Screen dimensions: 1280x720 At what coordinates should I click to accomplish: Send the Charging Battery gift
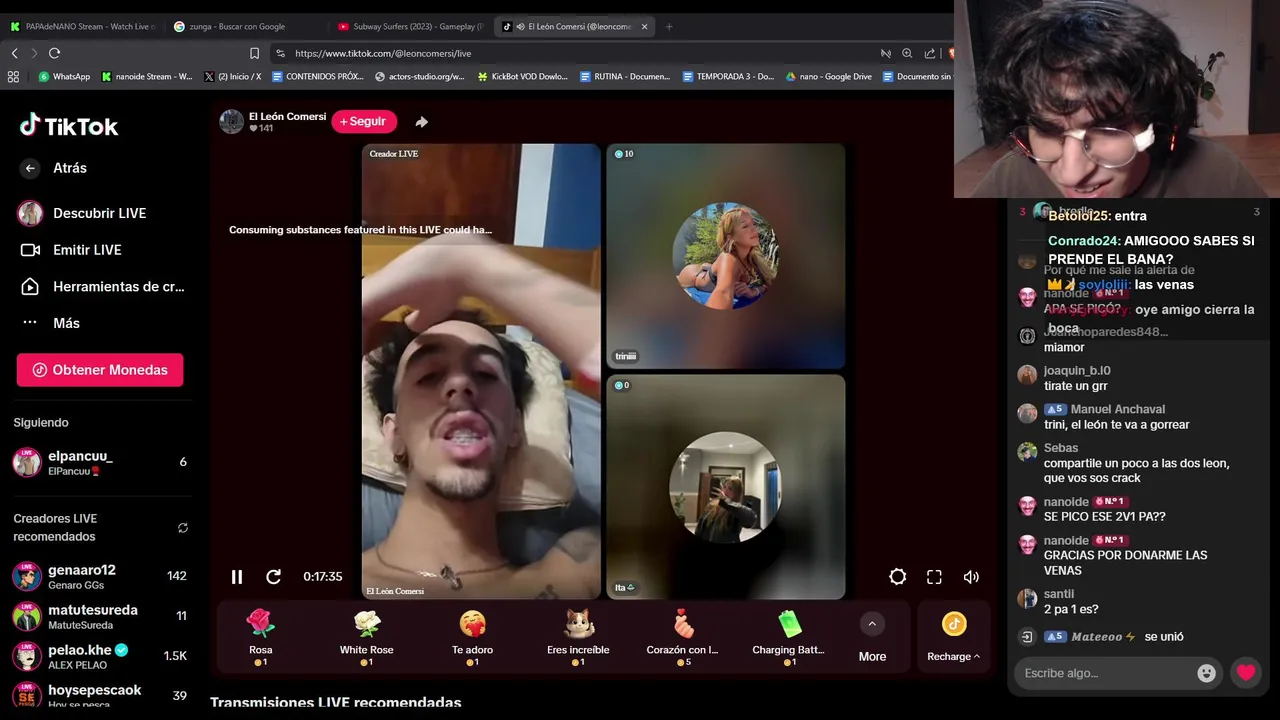click(789, 637)
